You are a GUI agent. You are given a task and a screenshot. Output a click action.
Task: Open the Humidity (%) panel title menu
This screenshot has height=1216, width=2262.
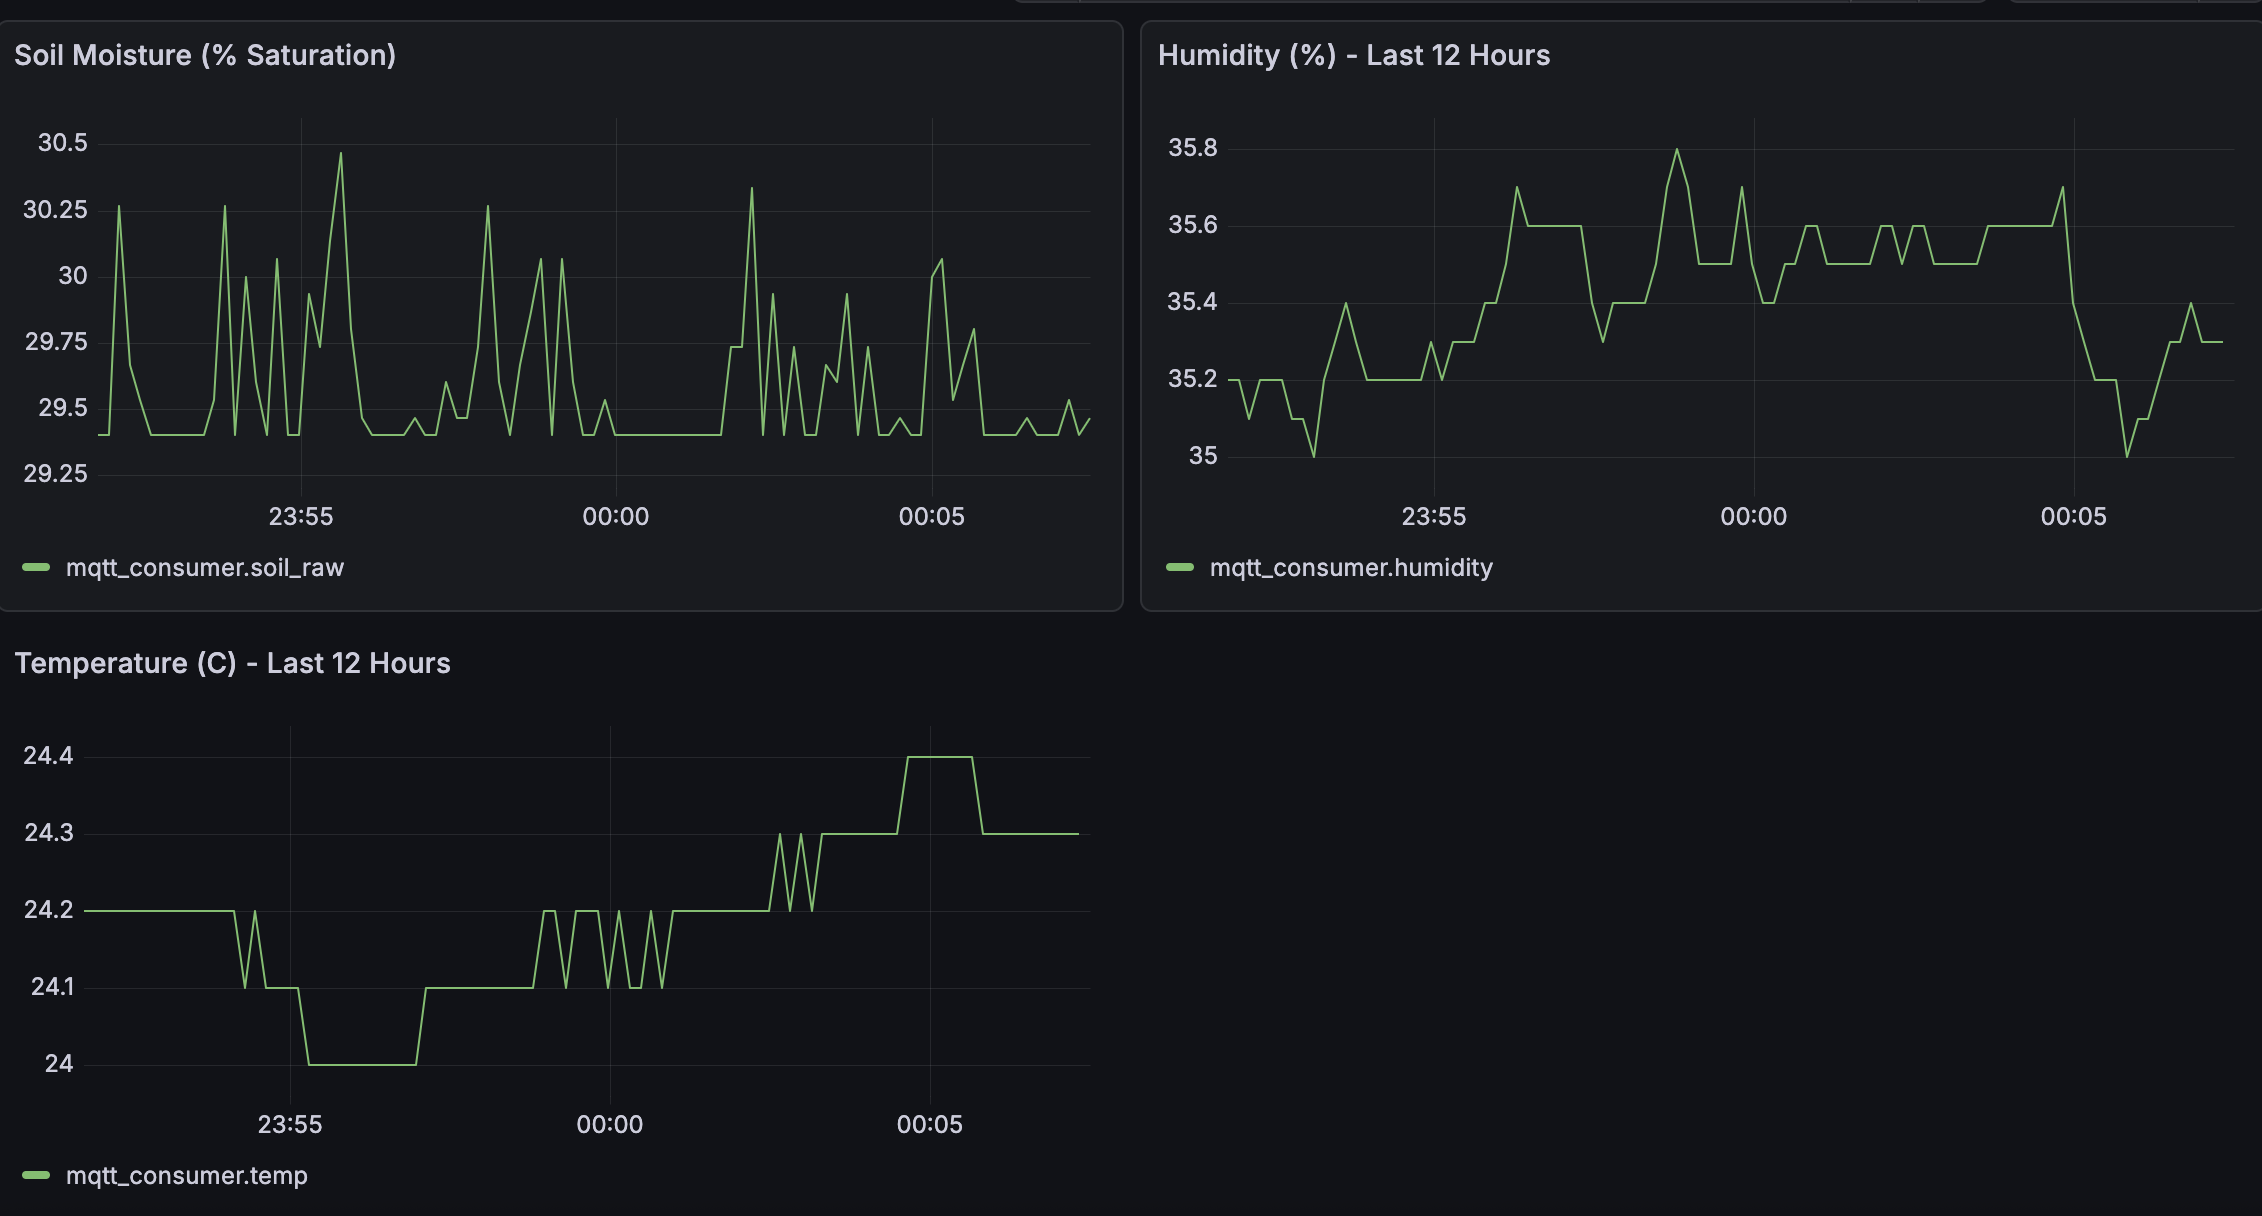click(x=1353, y=55)
